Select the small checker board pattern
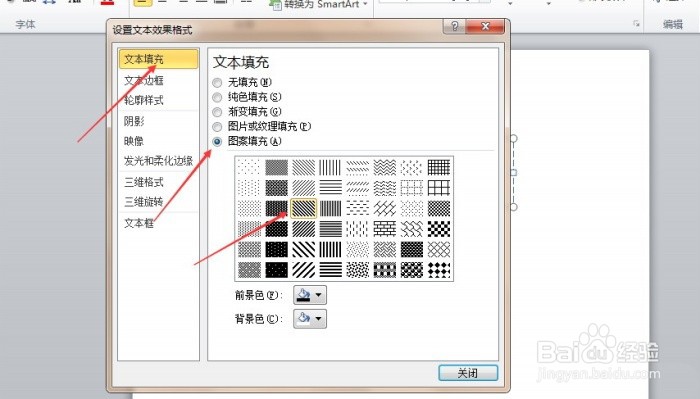Screen dimensions: 700x399 coord(438,208)
